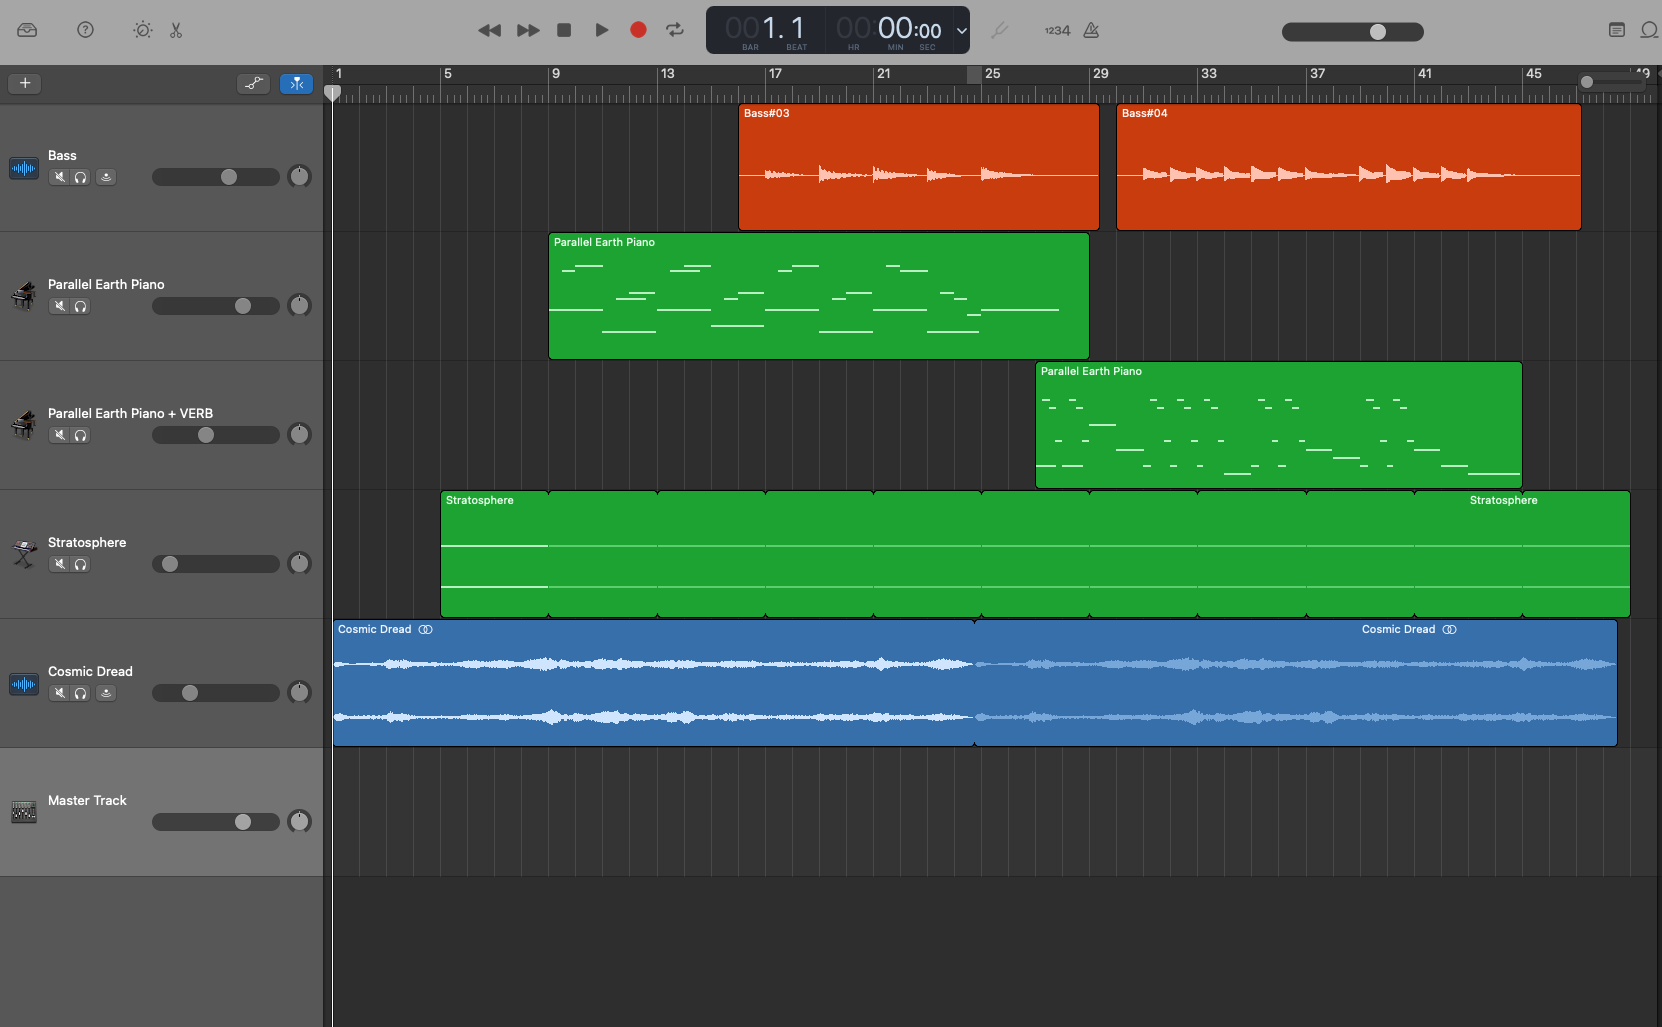The width and height of the screenshot is (1662, 1027).
Task: Select the Cosmic Dread track icon
Action: point(24,684)
